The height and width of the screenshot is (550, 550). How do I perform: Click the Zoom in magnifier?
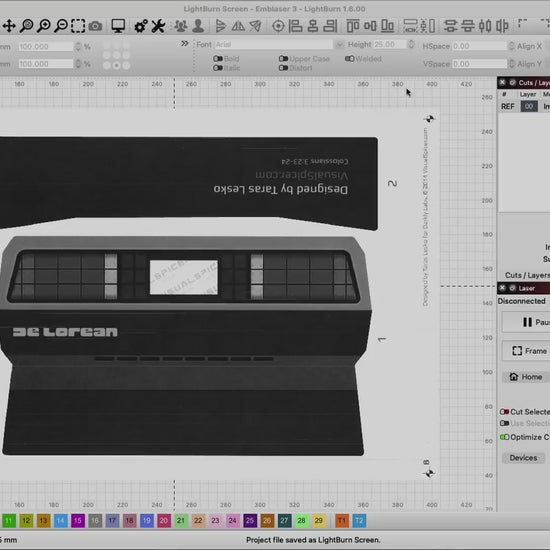pos(44,26)
